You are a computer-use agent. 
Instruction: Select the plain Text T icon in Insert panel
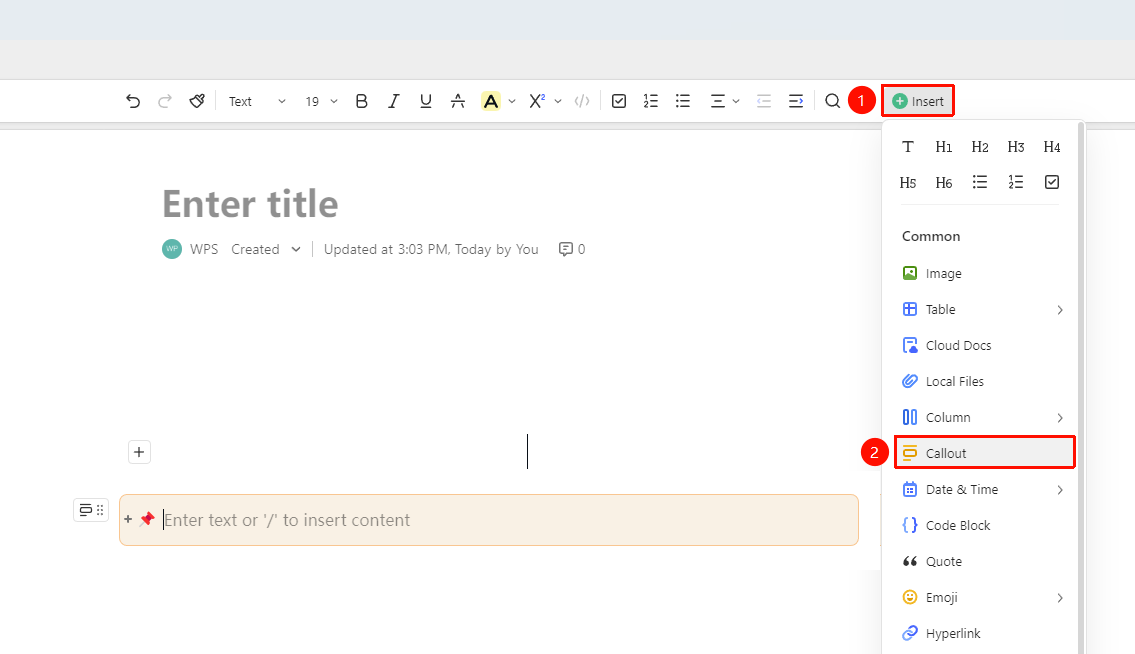908,147
